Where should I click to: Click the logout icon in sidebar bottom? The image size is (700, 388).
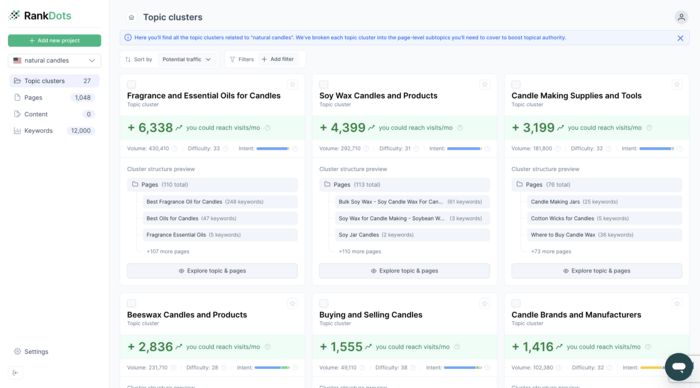click(x=16, y=373)
